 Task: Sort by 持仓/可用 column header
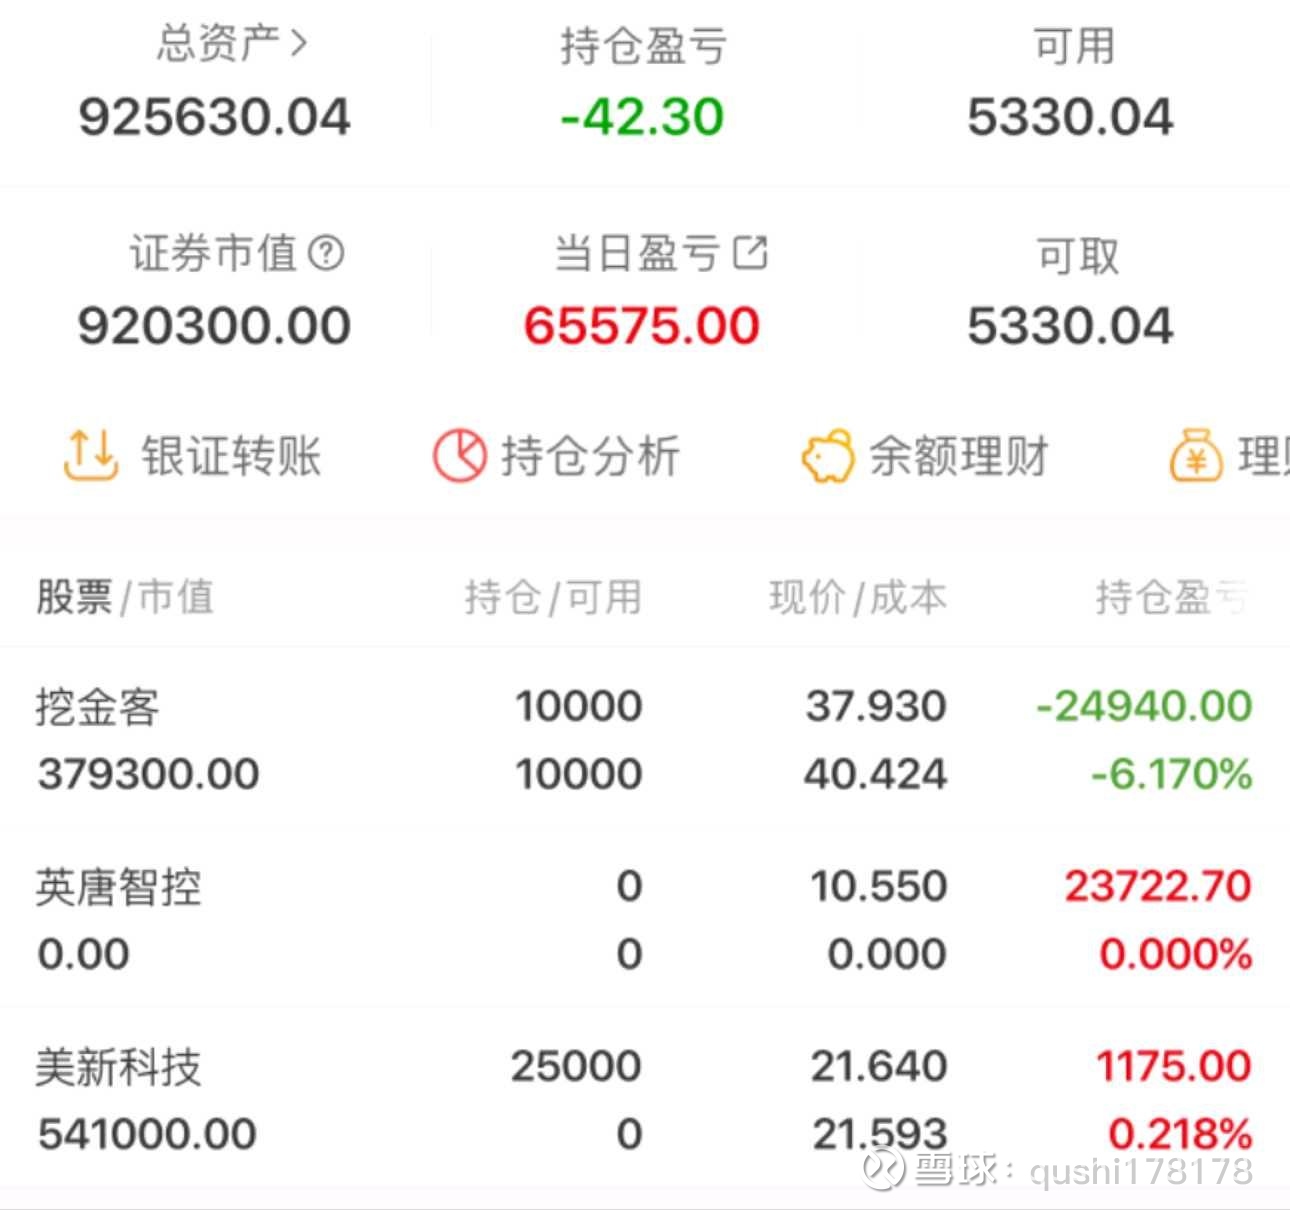[553, 597]
